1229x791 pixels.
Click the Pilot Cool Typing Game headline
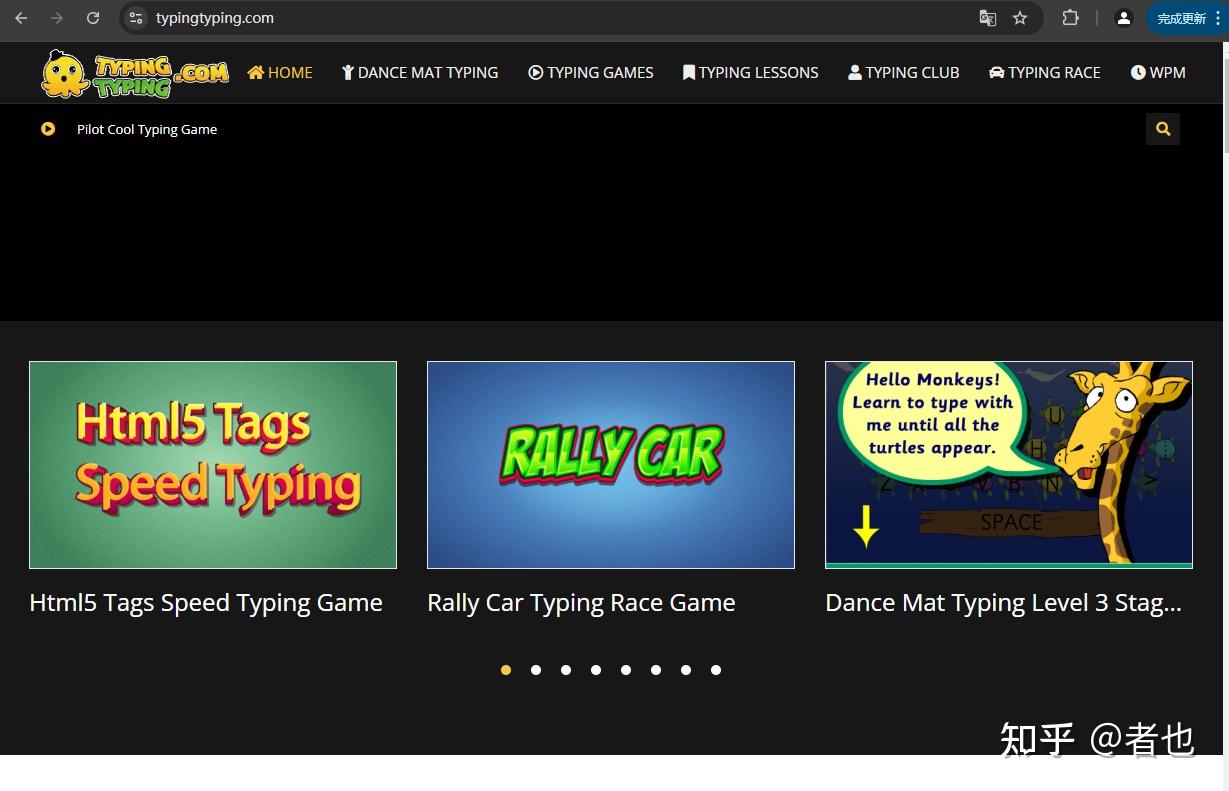coord(147,129)
